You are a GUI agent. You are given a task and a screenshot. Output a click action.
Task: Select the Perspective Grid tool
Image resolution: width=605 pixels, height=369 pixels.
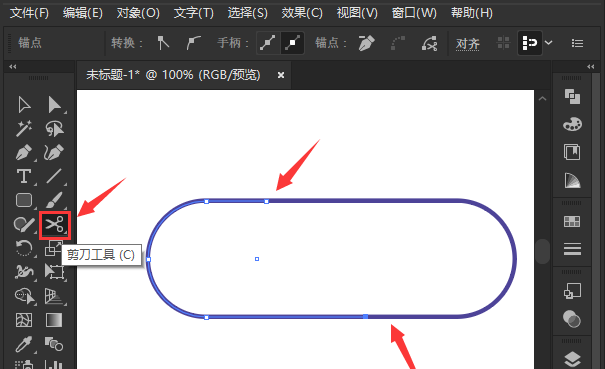pyautogui.click(x=54, y=296)
